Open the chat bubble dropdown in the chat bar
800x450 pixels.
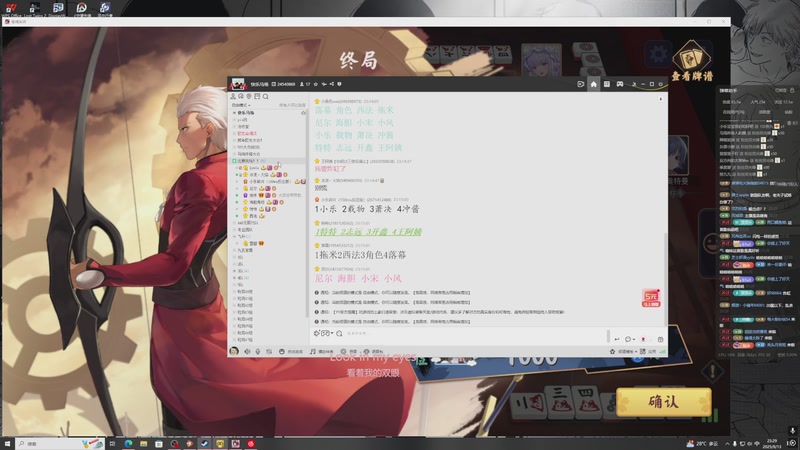[x=630, y=339]
